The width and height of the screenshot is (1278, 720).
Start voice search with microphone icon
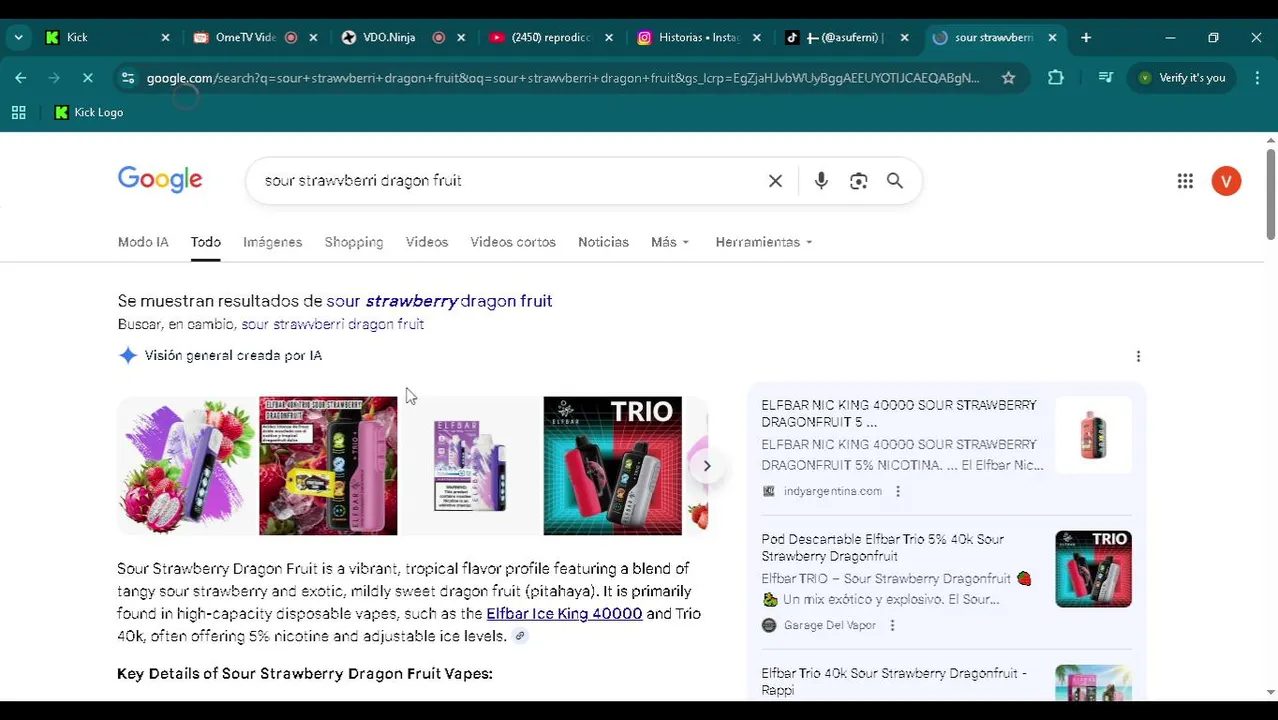(821, 181)
